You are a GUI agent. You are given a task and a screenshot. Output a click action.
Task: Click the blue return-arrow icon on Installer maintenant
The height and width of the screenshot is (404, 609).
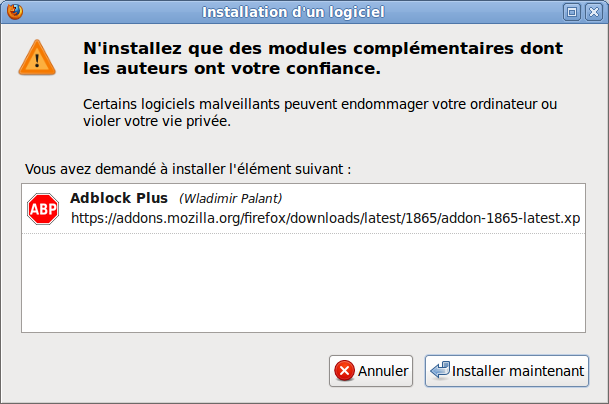point(440,370)
